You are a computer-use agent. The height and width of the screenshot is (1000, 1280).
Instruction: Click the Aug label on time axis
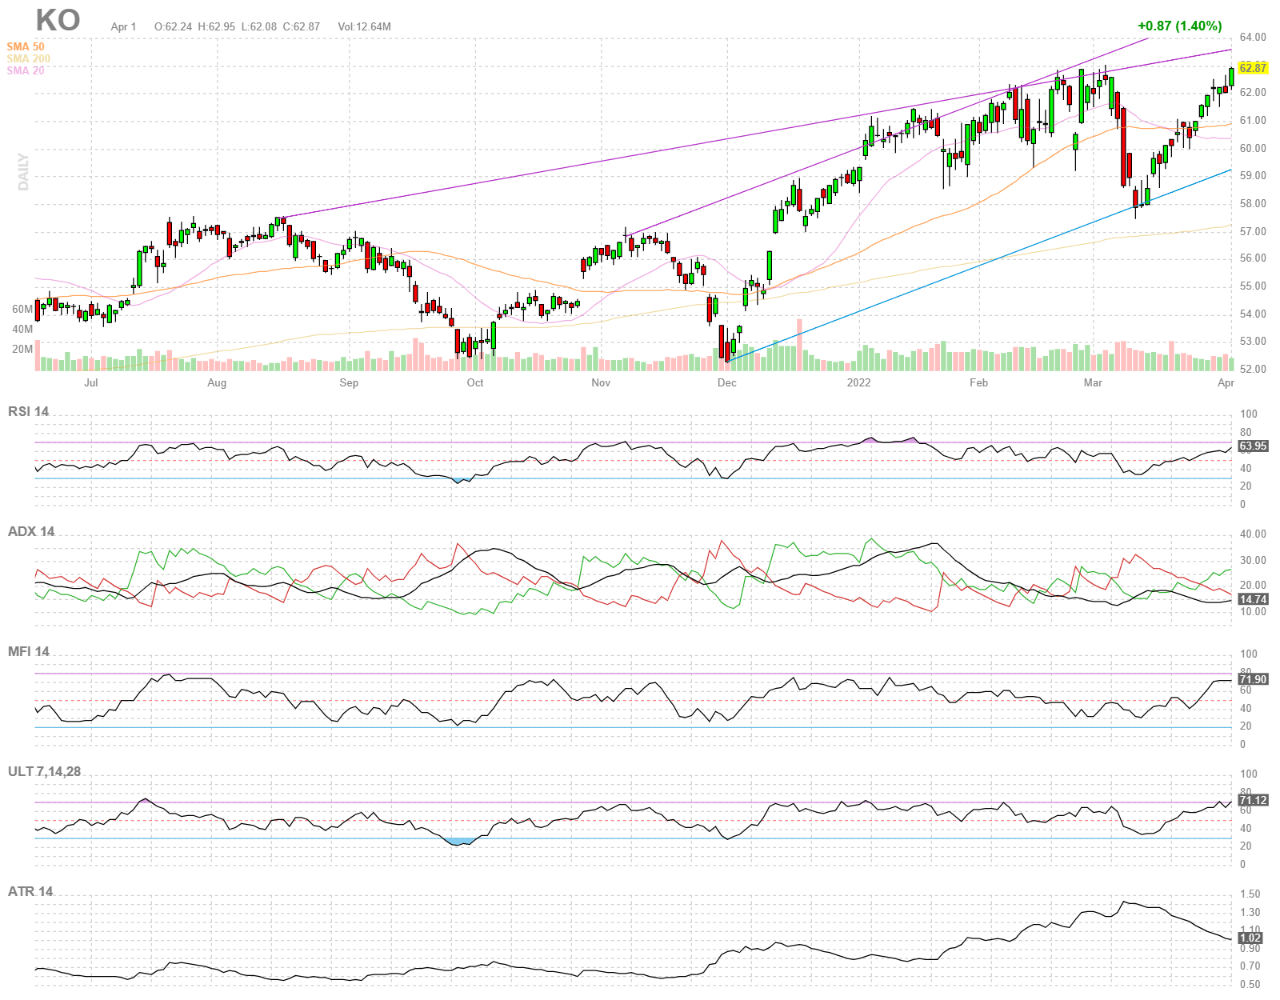click(x=217, y=383)
